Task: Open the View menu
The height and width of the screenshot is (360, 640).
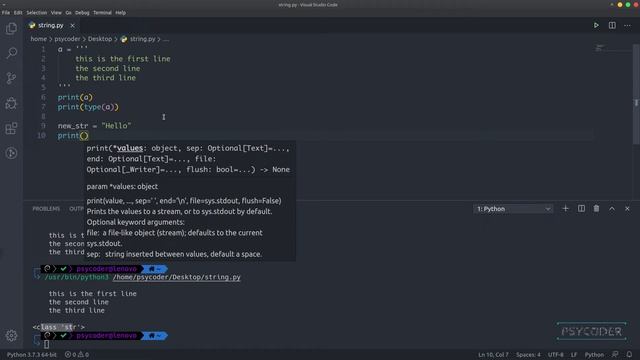Action: (56, 13)
